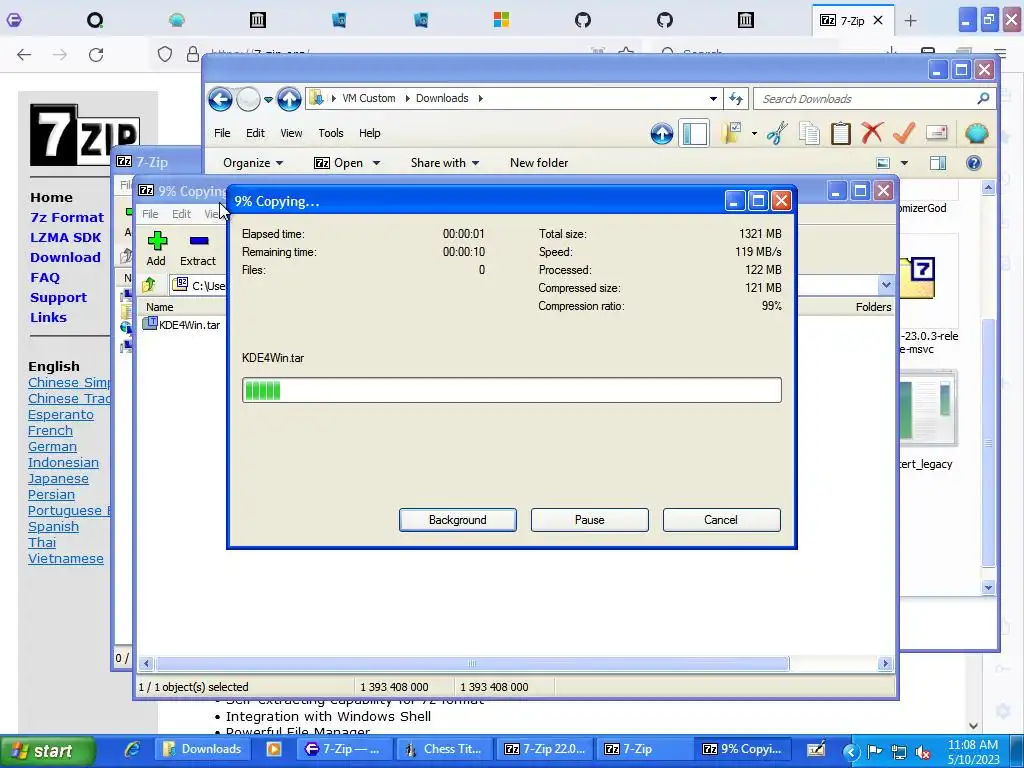Open the address bar history dropdown
This screenshot has height=768, width=1024.
713,99
